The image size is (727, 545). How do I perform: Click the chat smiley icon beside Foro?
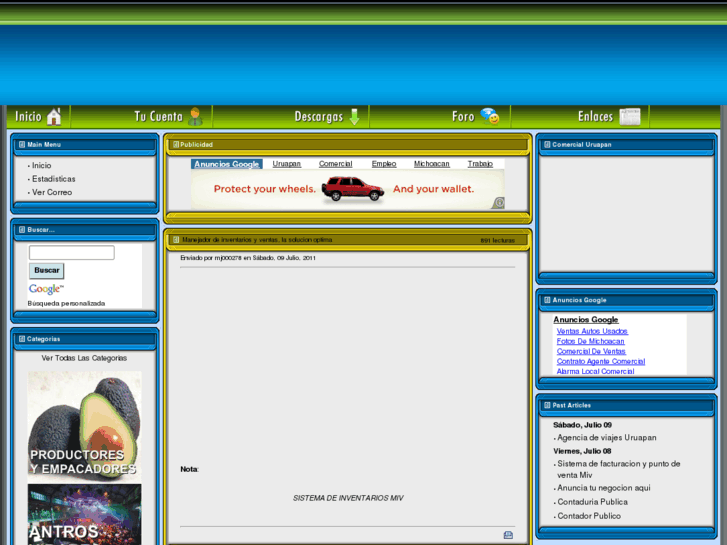point(490,116)
